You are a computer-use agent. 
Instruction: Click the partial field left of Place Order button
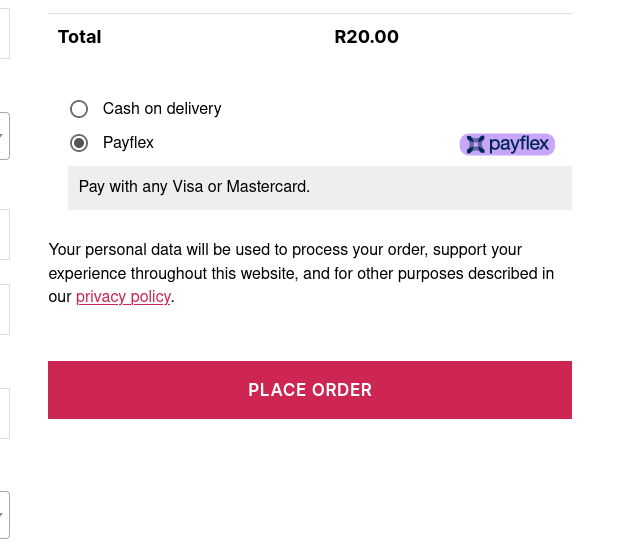tap(4, 414)
